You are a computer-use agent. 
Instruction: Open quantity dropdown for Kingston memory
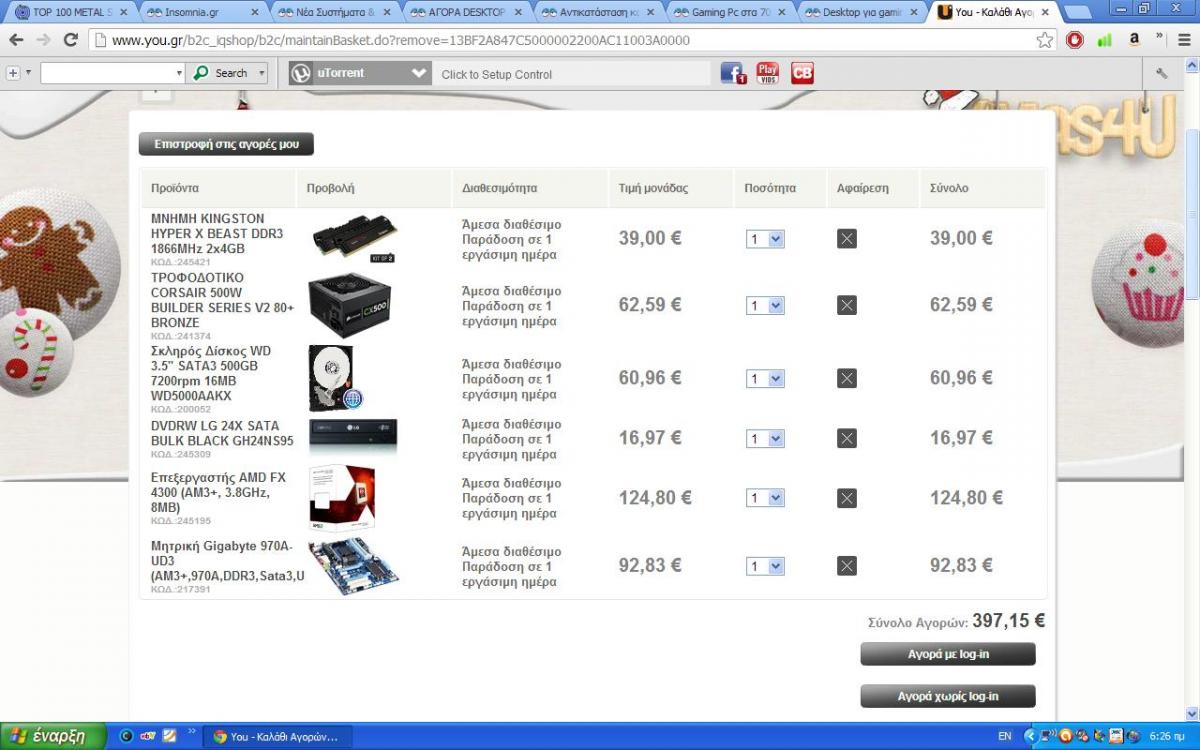click(765, 239)
